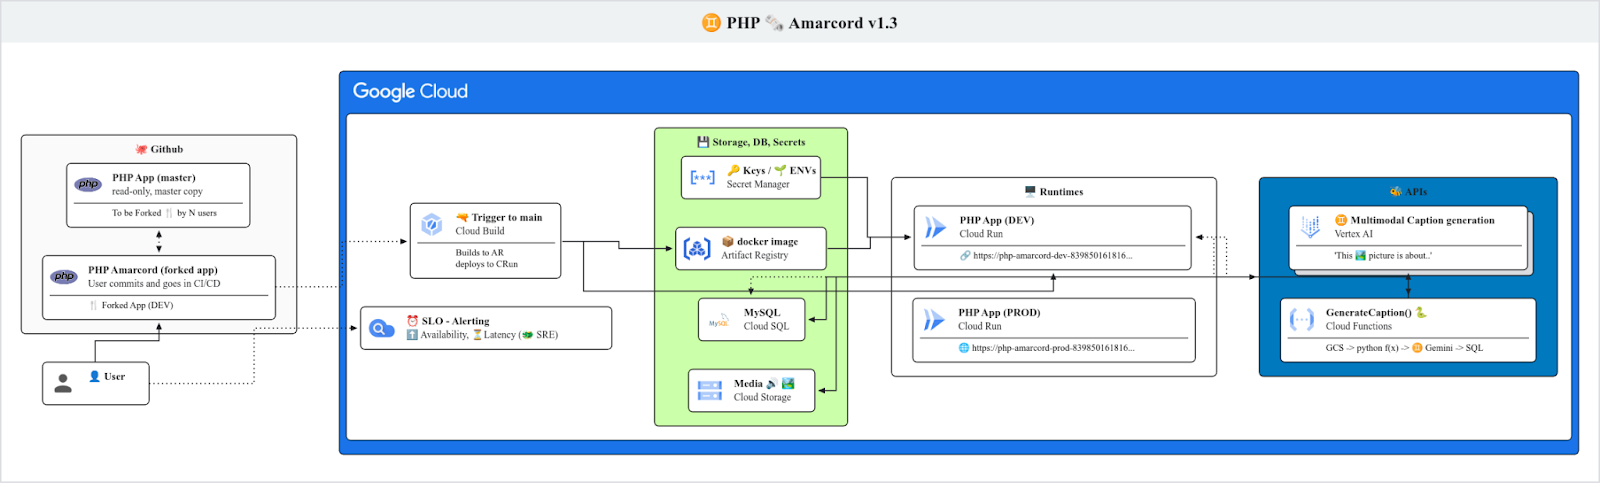The height and width of the screenshot is (483, 1600).
Task: Select the PHP logo in the forked app node
Action: 64,277
